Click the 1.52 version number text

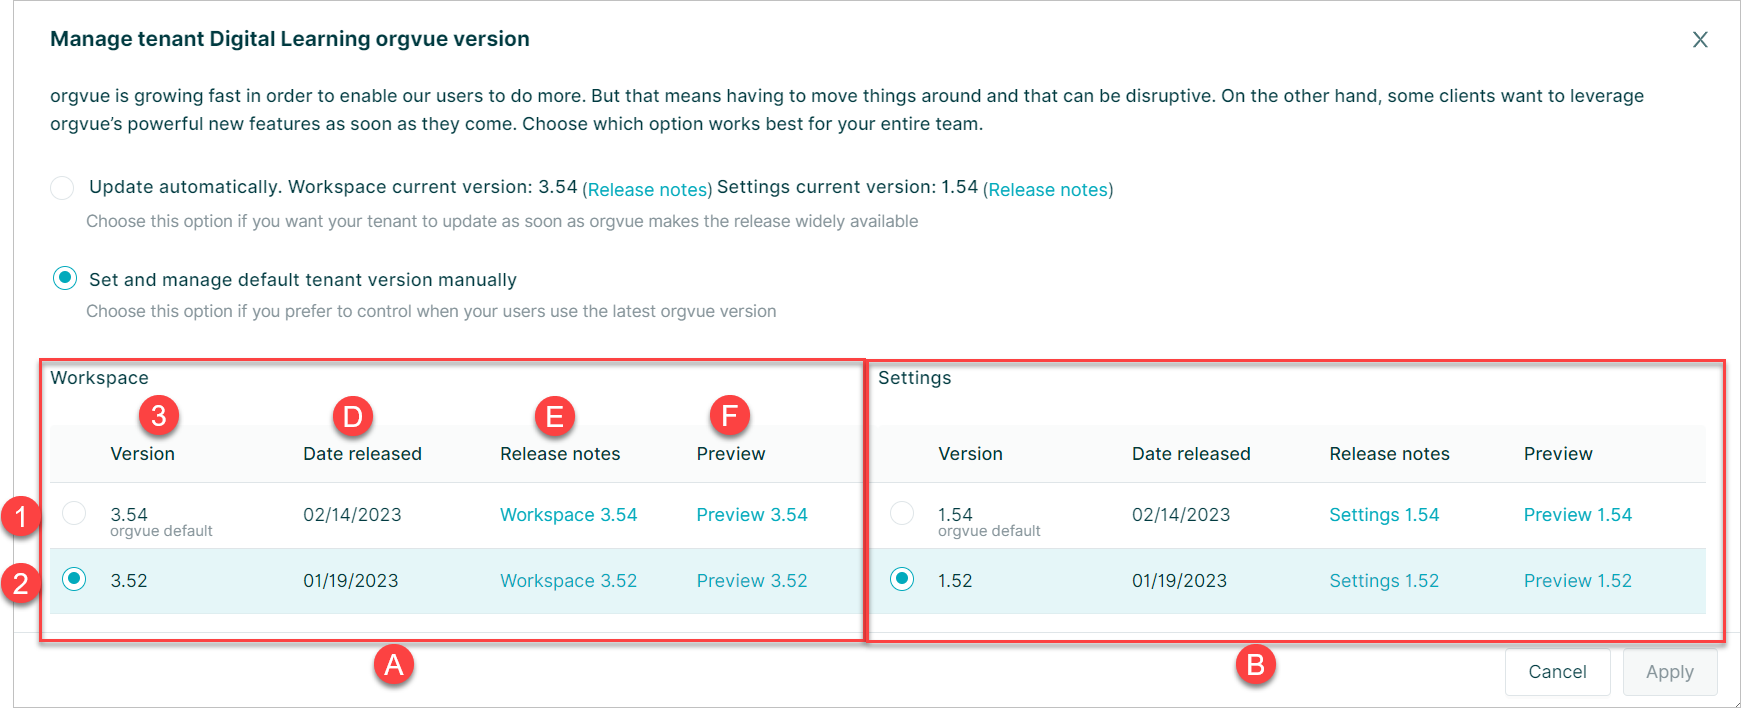955,581
